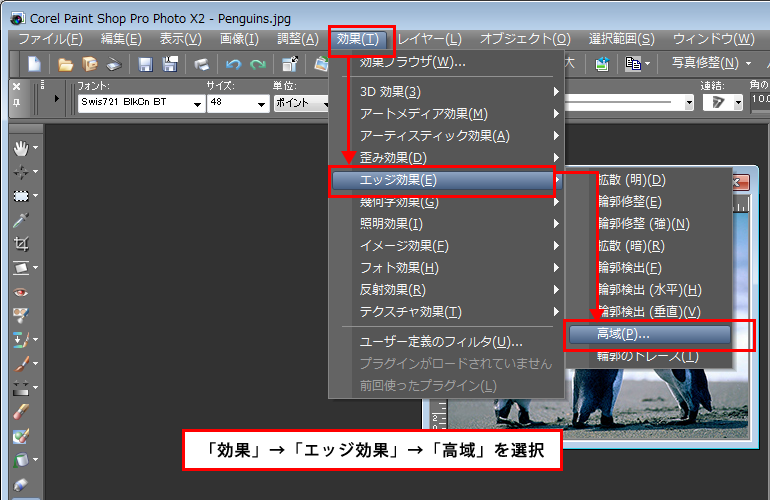
Task: Expand the Selection tool flyout arrow
Action: [x=35, y=196]
